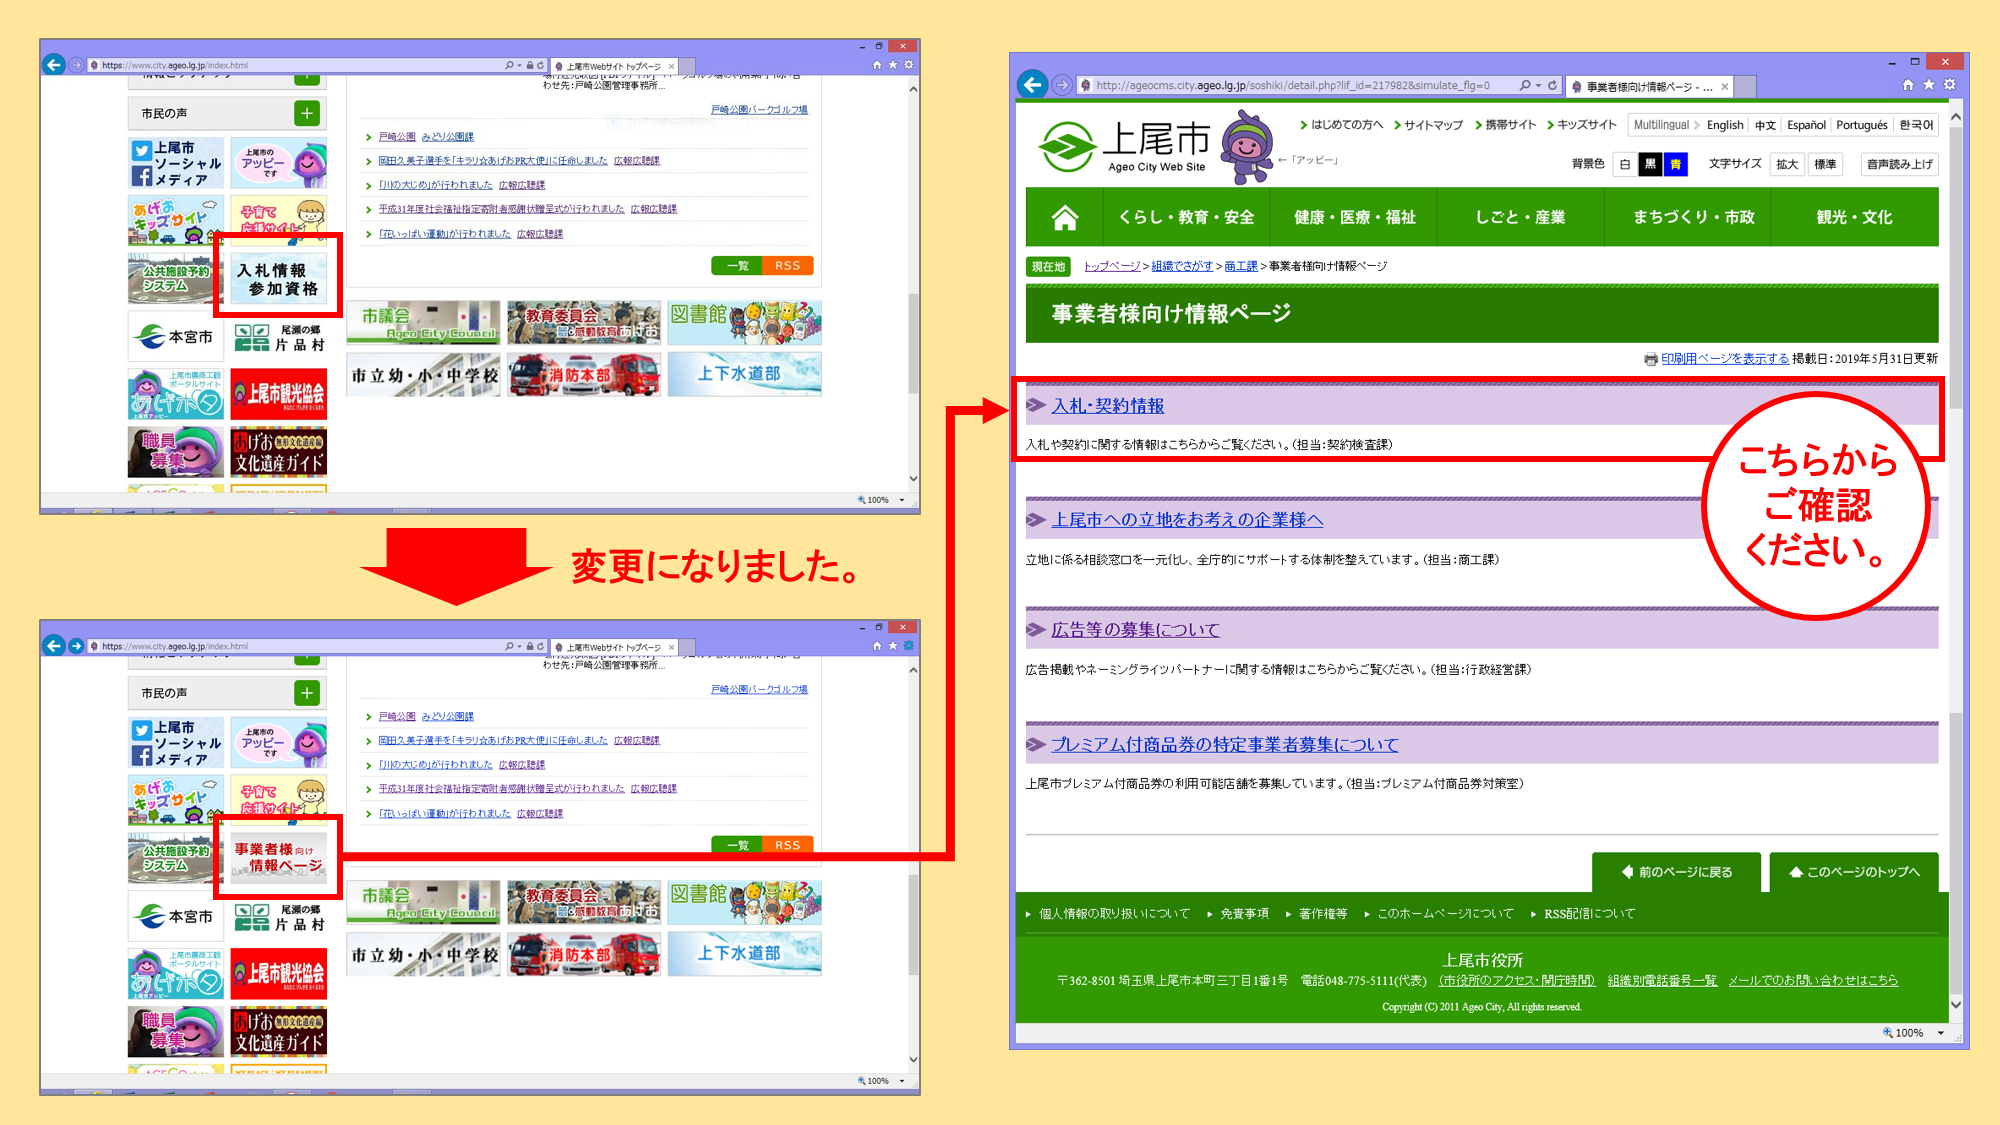Click 前のページに戻る button
The height and width of the screenshot is (1125, 2000).
click(1677, 872)
